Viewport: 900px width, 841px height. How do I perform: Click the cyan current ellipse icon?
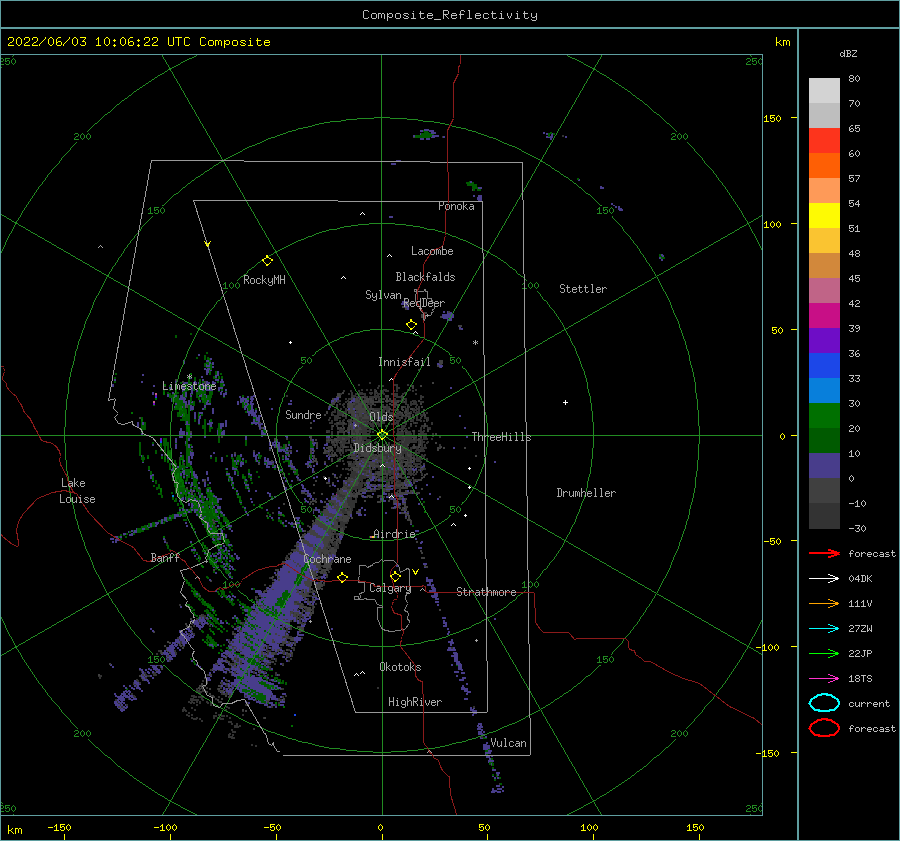click(824, 703)
